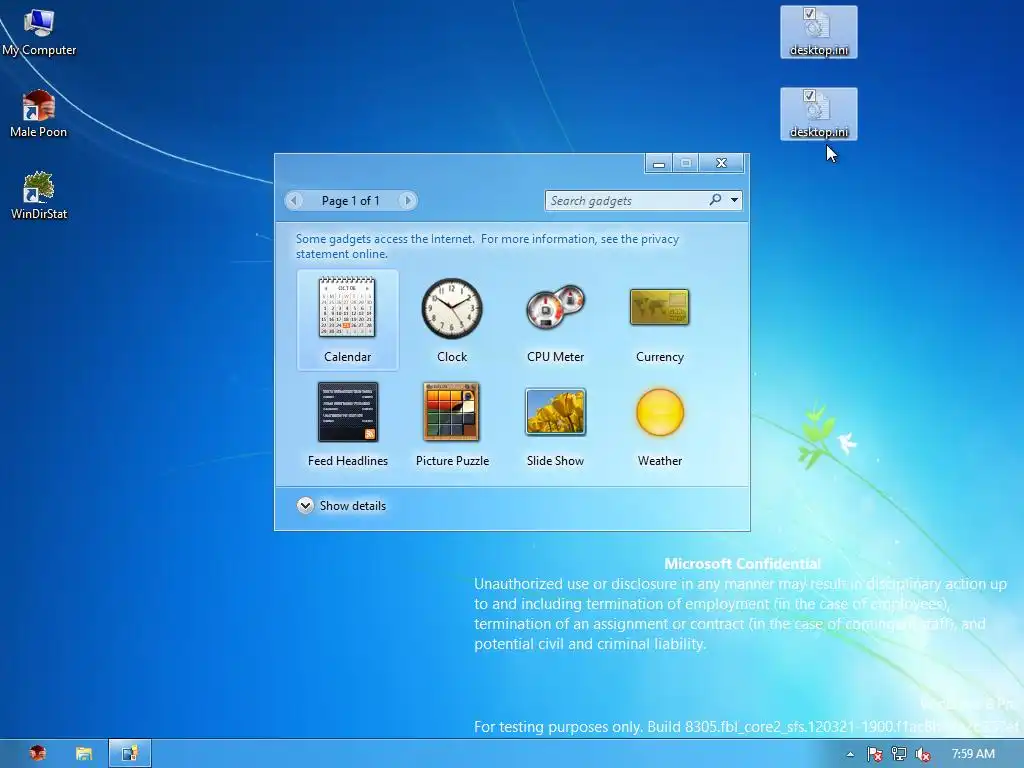Choose the Picture Puzzle gadget icon
The width and height of the screenshot is (1024, 768).
point(451,412)
